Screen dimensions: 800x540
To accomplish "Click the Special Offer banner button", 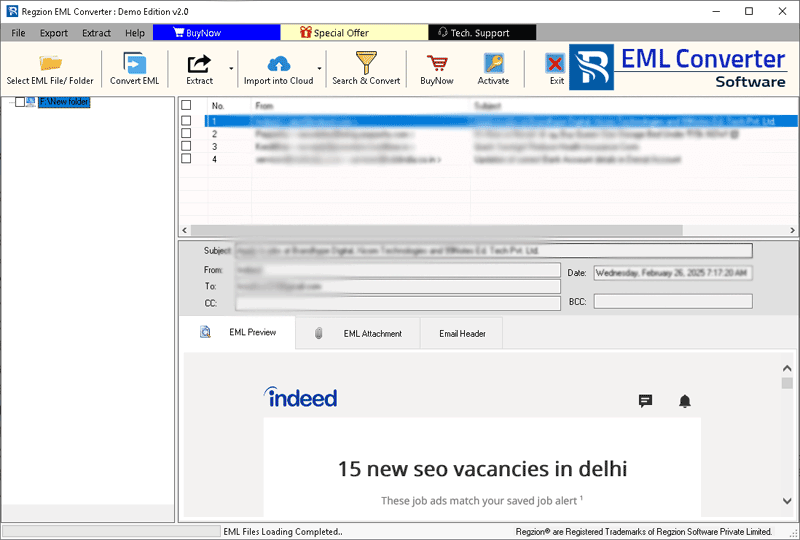I will pos(354,33).
